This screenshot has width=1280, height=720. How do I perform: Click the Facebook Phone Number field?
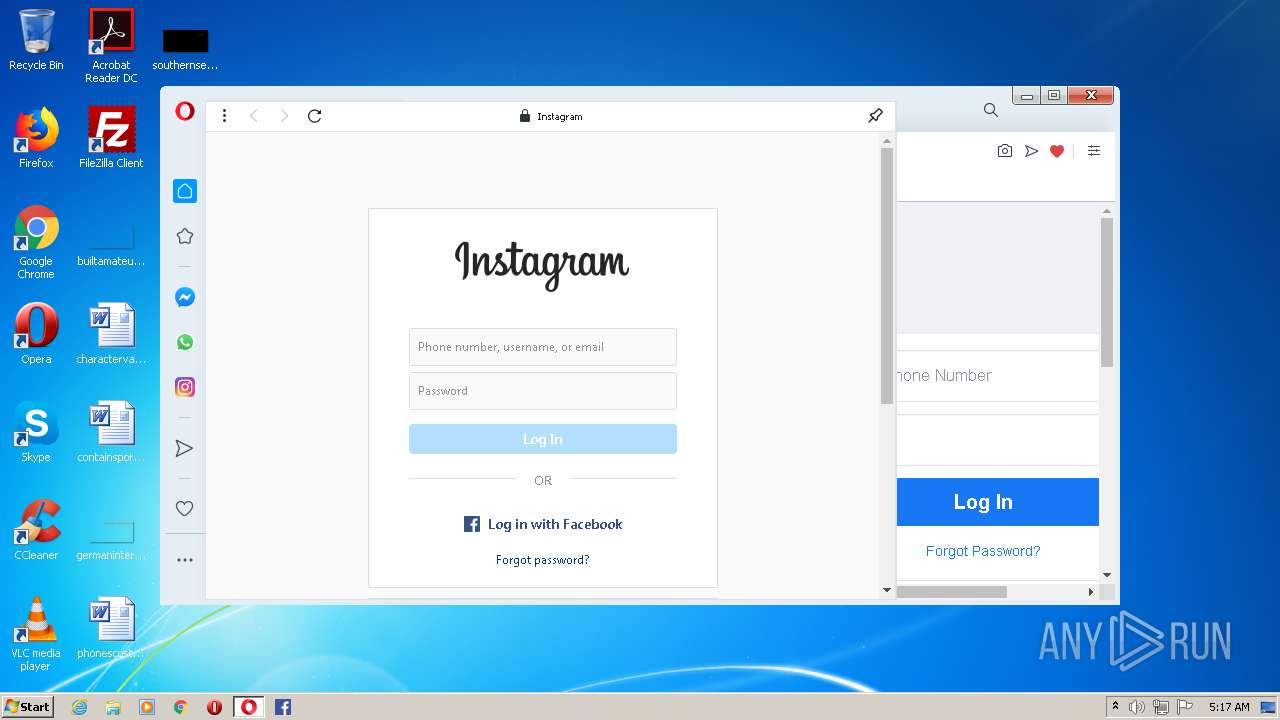998,376
